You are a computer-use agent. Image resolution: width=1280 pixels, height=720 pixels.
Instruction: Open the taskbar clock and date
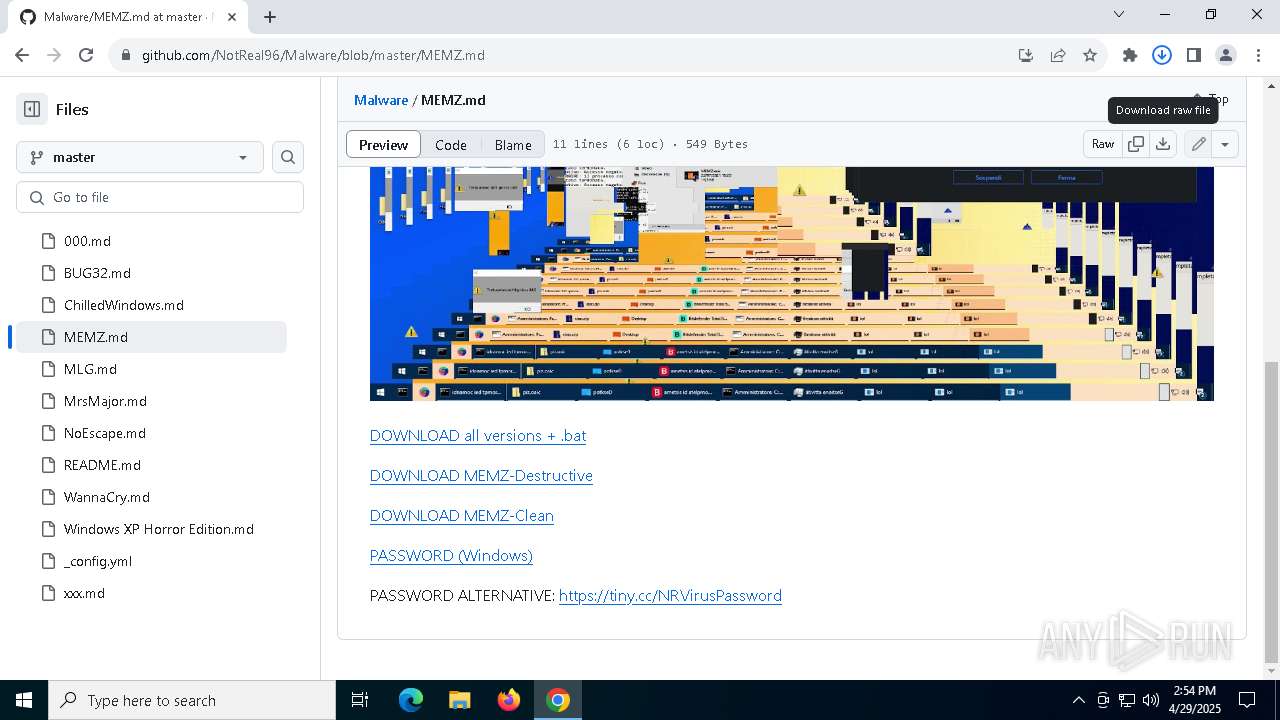click(1195, 700)
